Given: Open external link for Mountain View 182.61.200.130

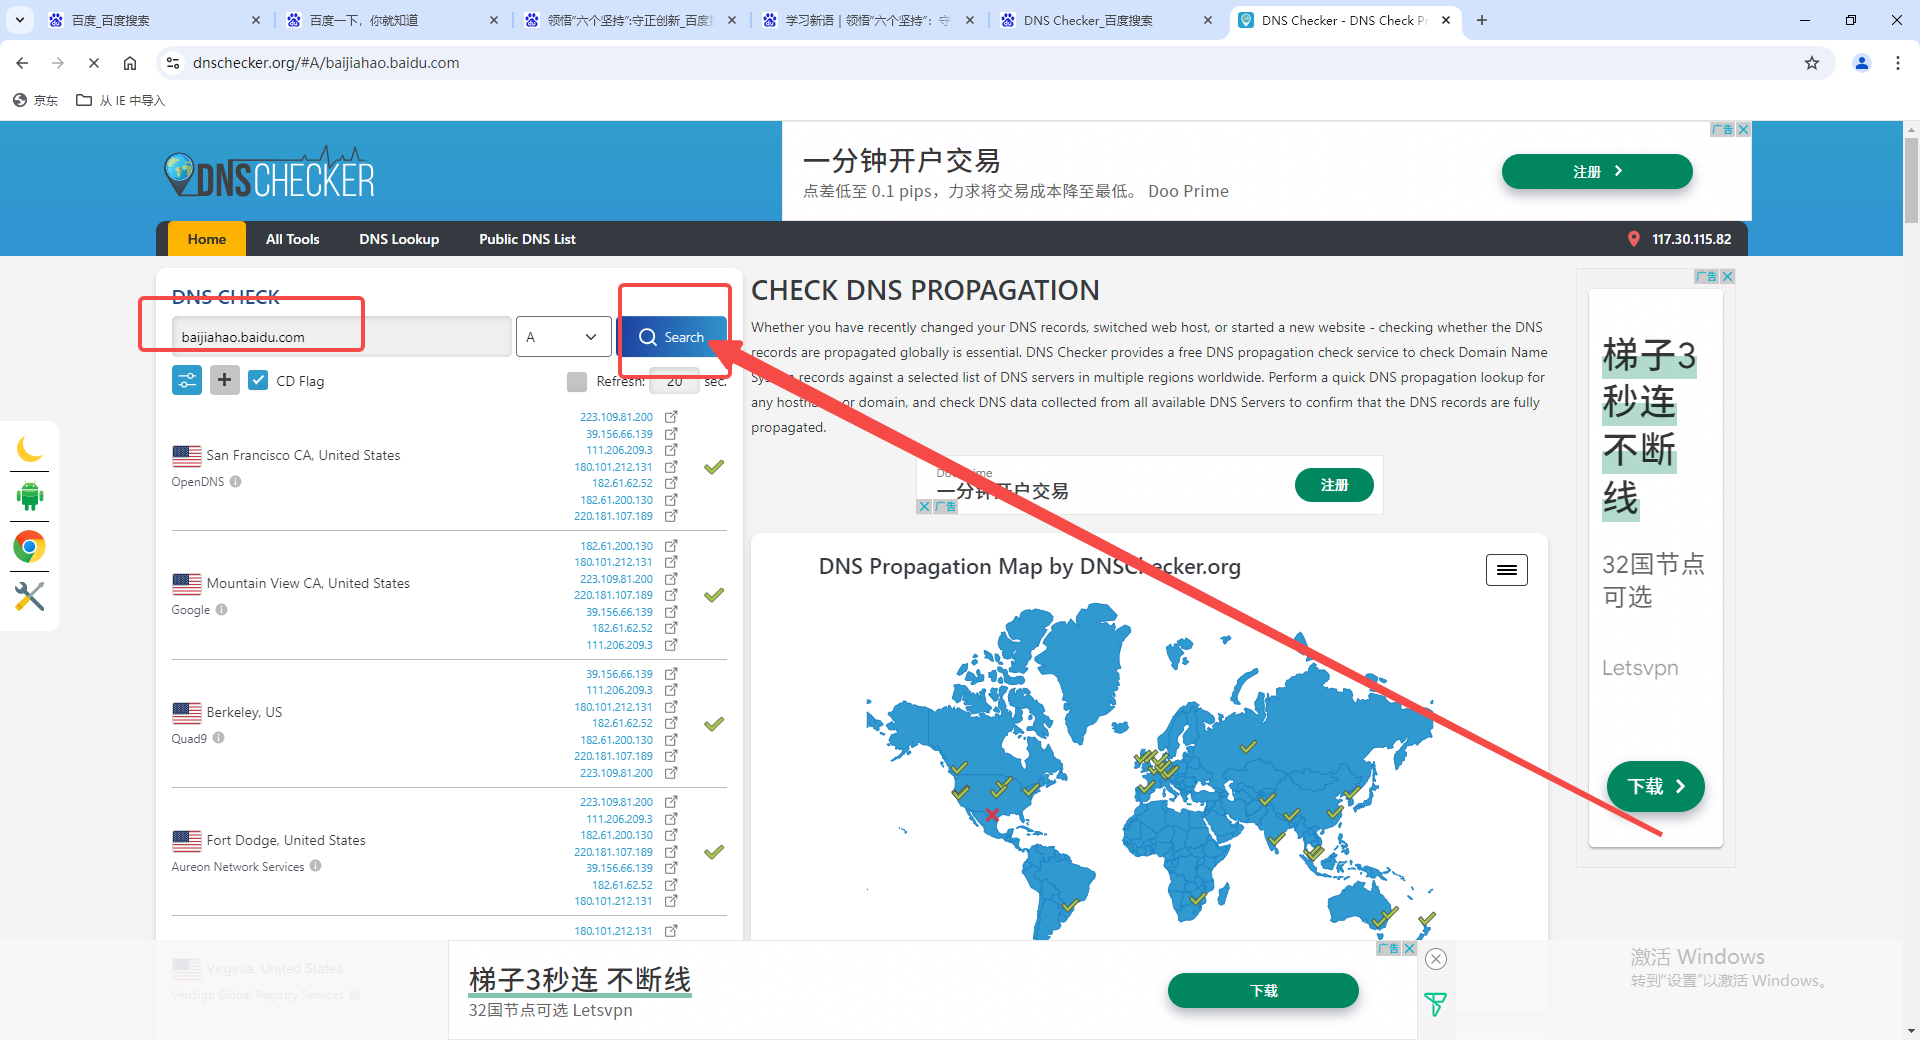Looking at the screenshot, I should click(x=671, y=546).
